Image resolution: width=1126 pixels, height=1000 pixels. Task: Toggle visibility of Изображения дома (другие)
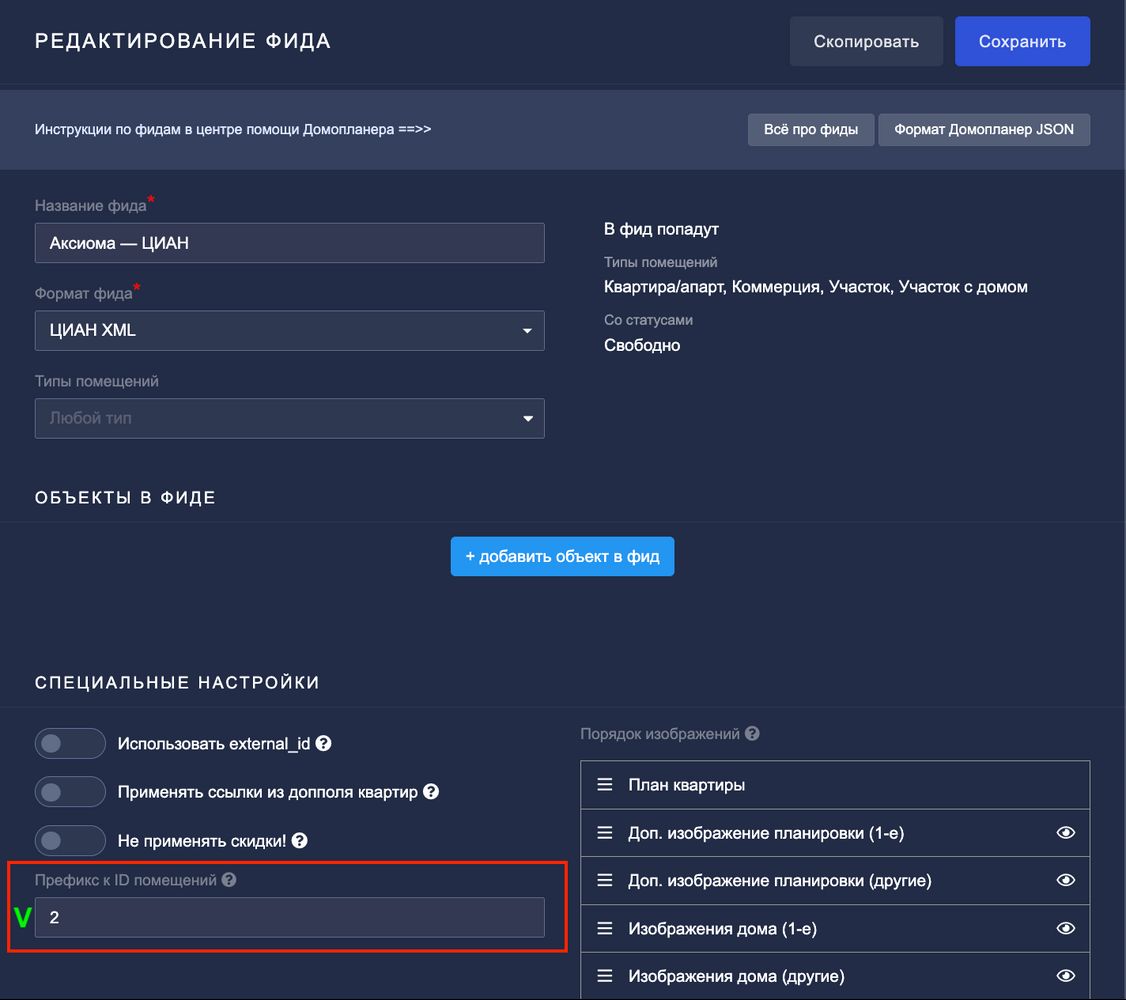tap(1066, 976)
